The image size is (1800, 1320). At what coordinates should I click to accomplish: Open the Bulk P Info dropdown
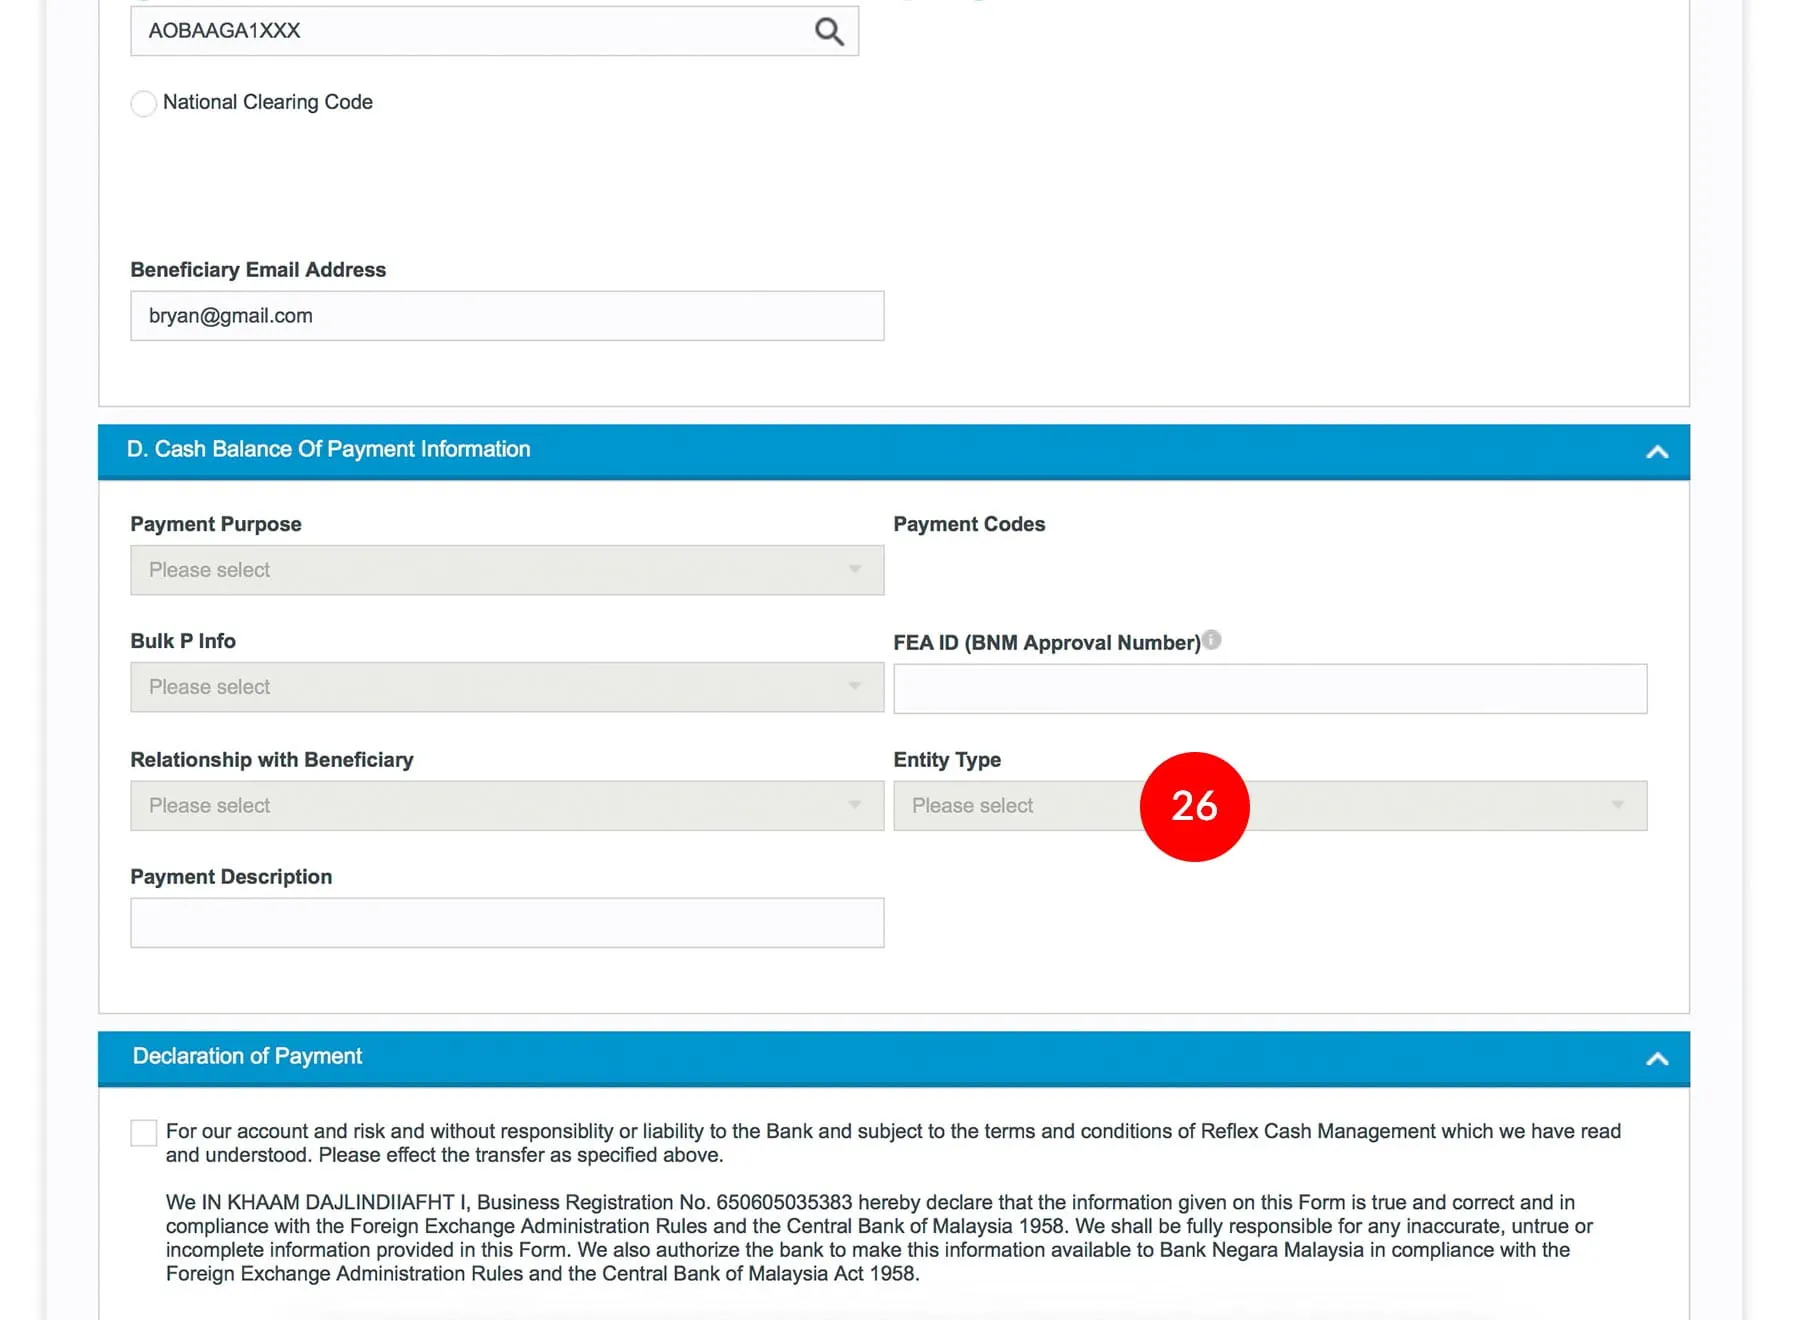pos(506,687)
